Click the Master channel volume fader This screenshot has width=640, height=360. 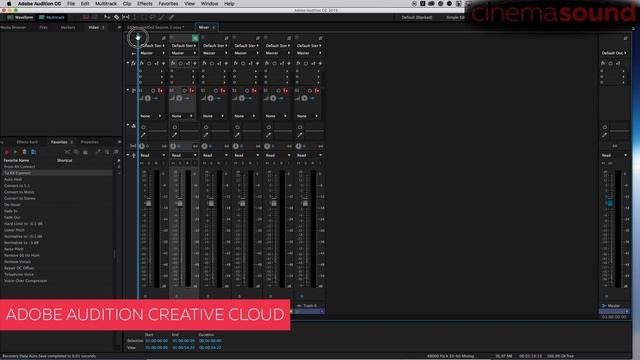610,203
